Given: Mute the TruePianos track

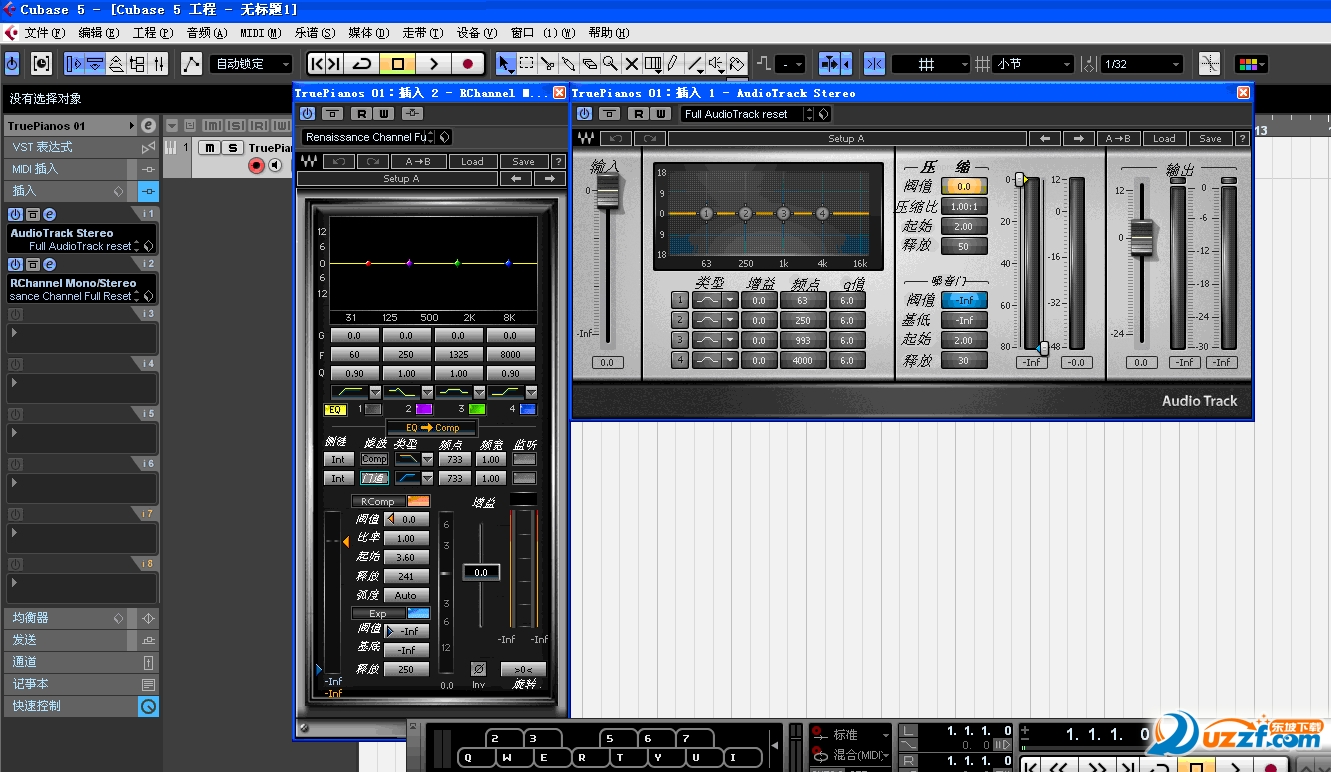Looking at the screenshot, I should coord(209,148).
